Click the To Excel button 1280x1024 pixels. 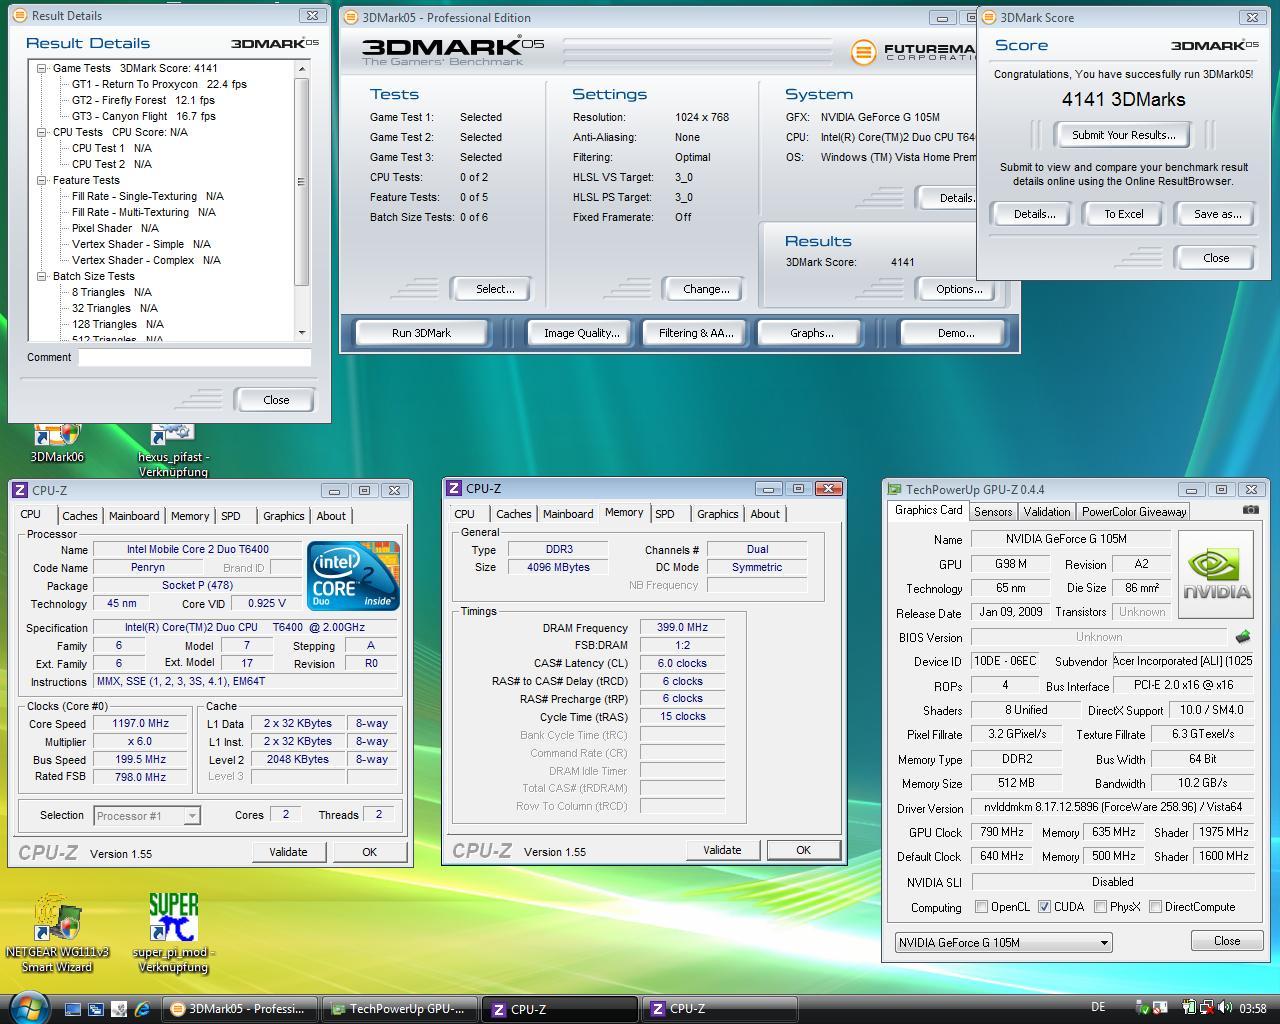[1123, 214]
